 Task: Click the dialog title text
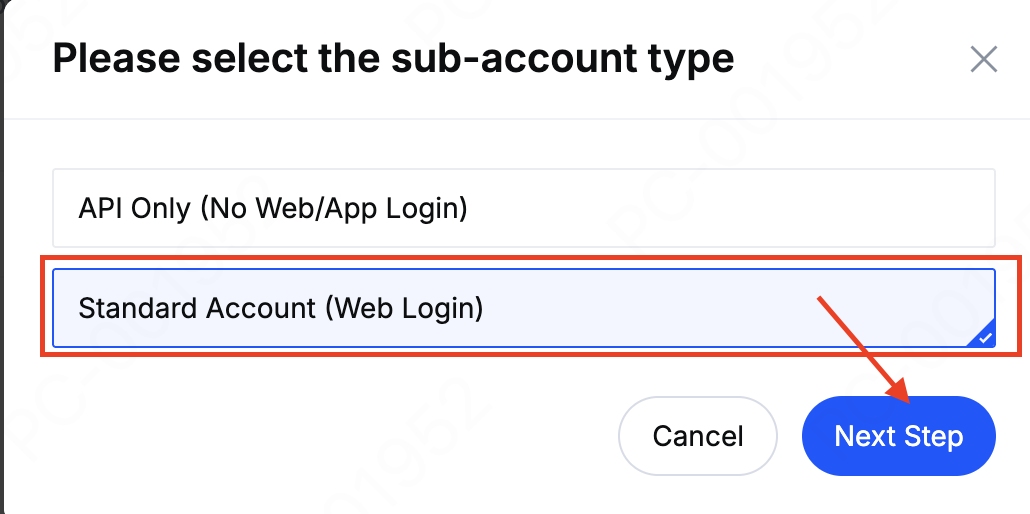click(393, 59)
